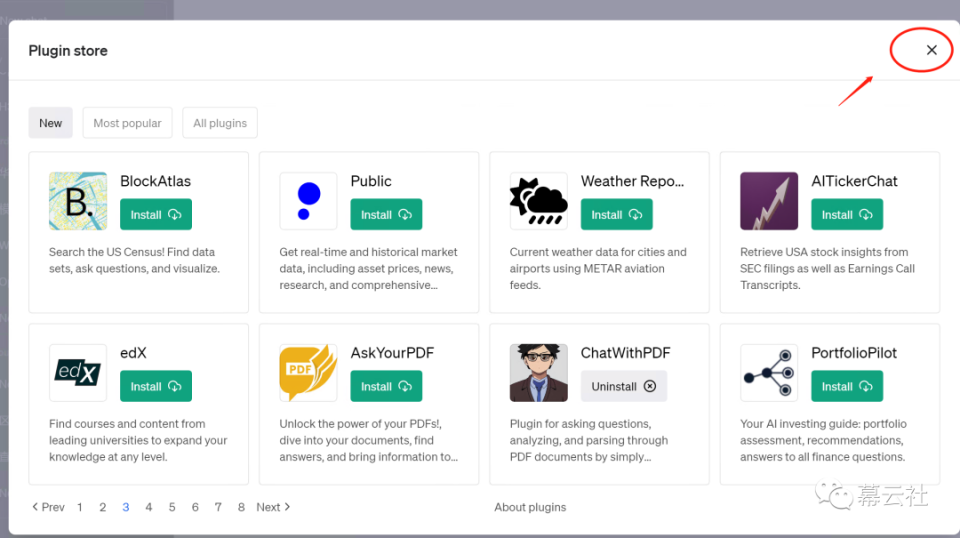
Task: Click the edX plugin logo
Action: (78, 373)
